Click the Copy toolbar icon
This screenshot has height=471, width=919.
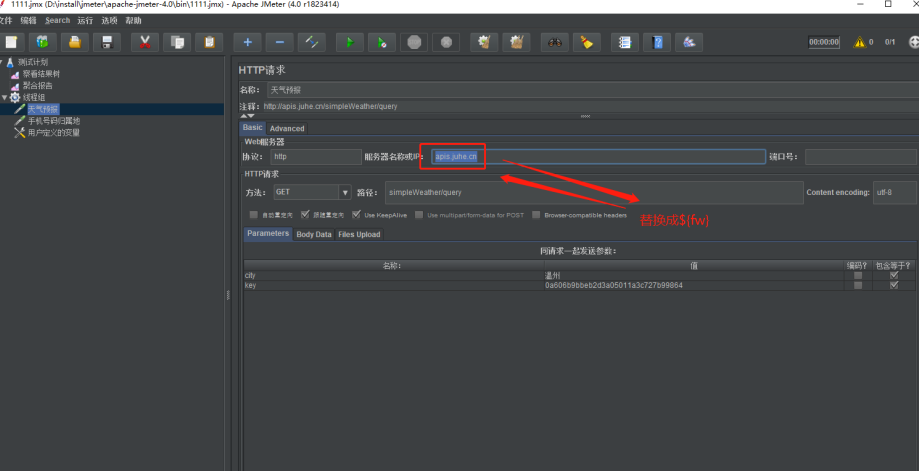(x=177, y=42)
